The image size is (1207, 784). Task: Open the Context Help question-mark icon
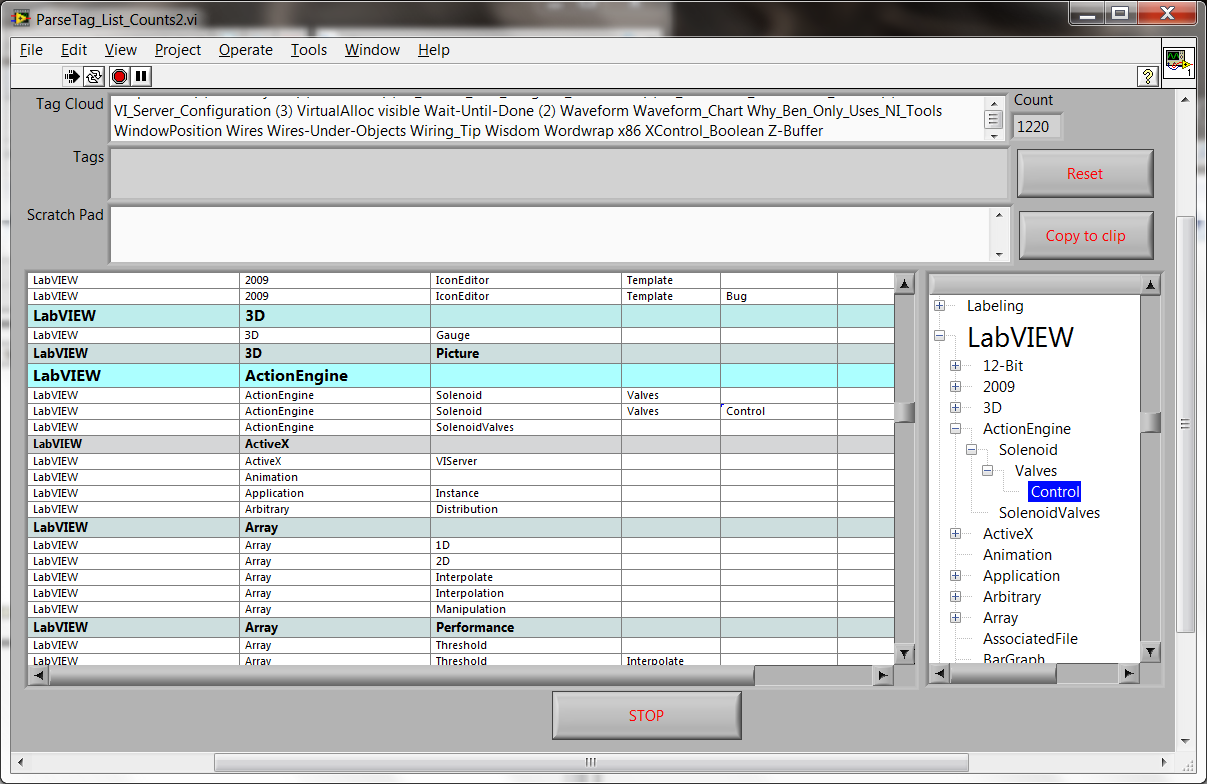point(1148,76)
